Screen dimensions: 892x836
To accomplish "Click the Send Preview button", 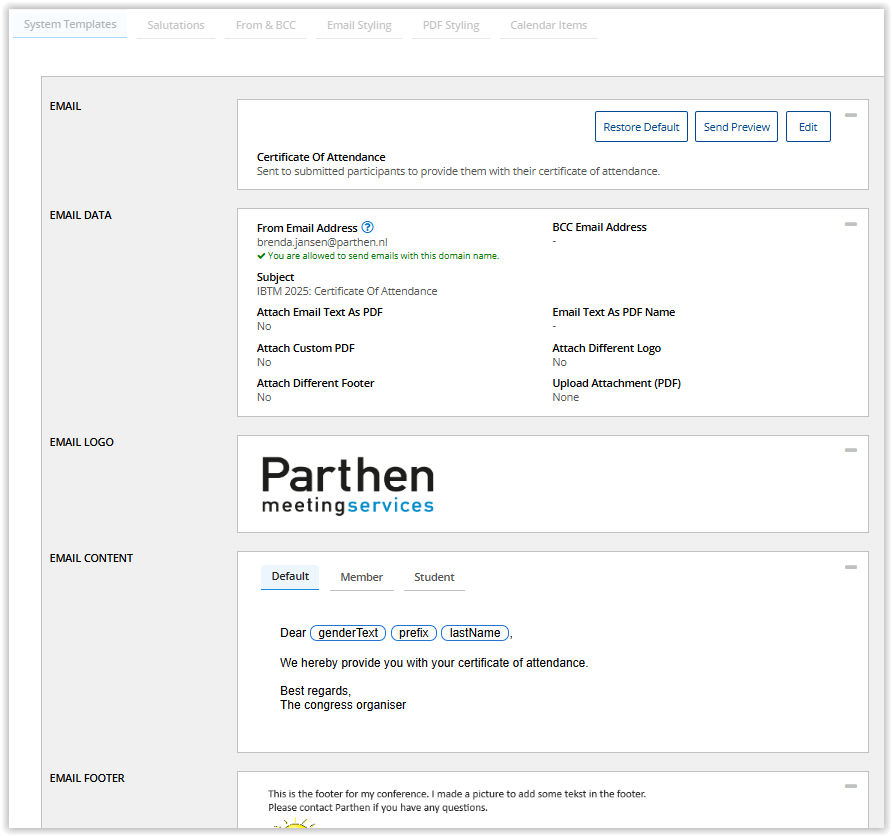I will click(x=736, y=127).
